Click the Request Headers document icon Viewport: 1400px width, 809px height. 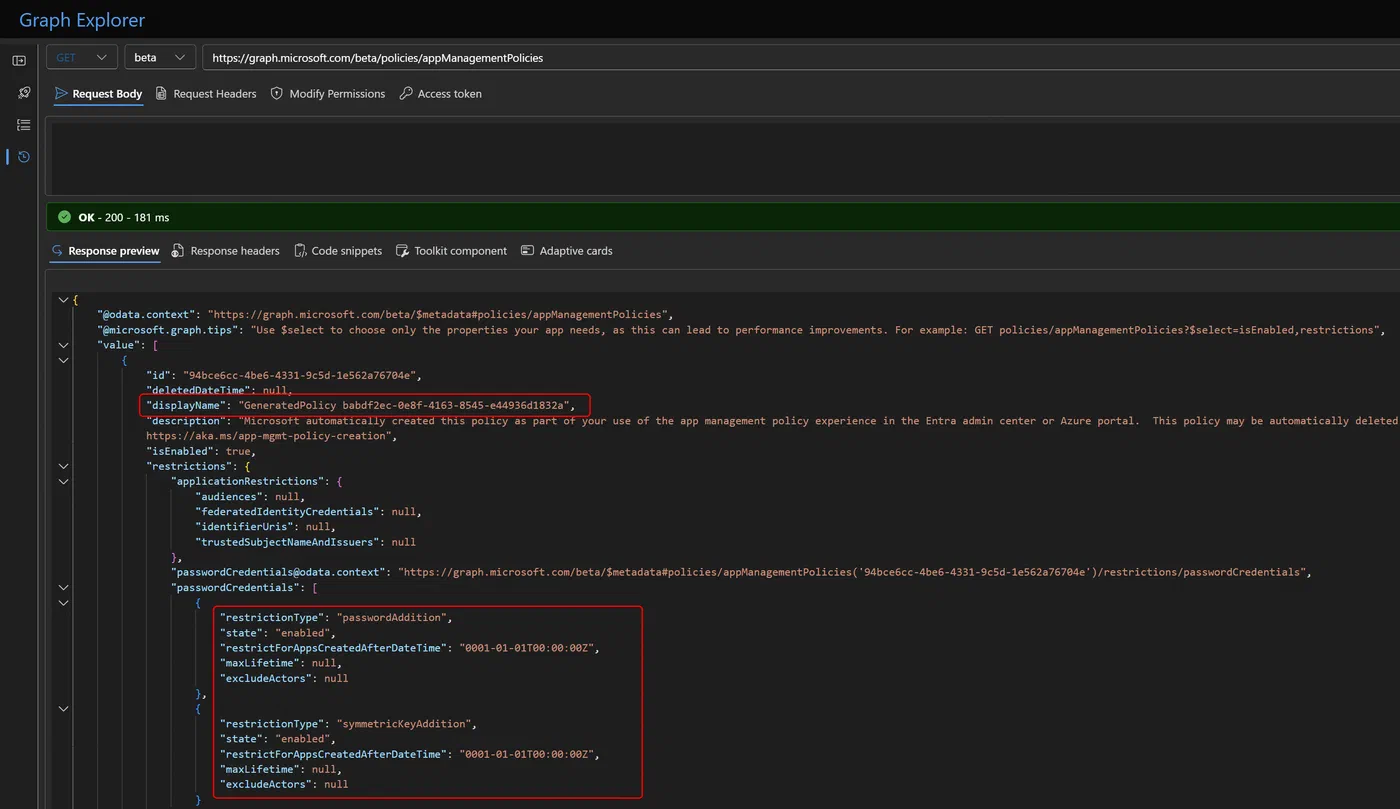161,93
